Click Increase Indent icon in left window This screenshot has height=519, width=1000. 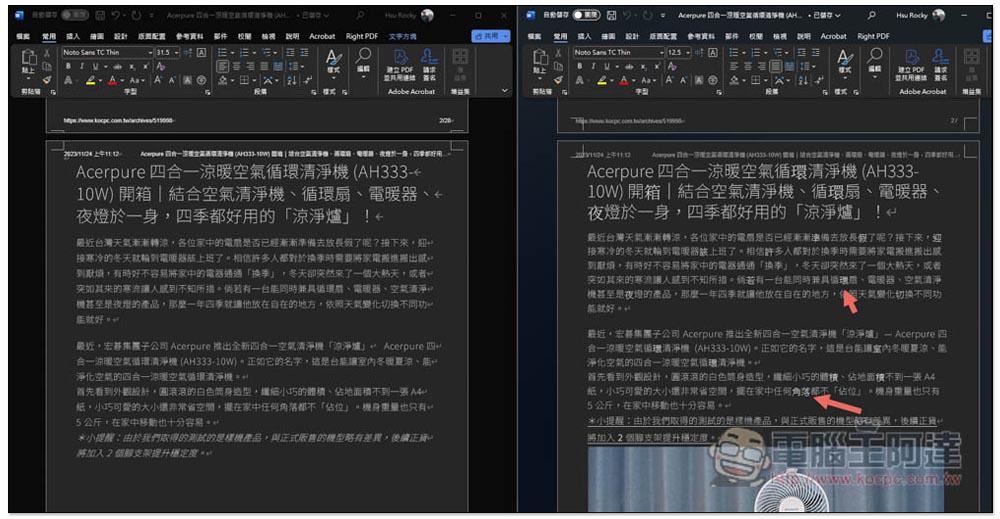click(x=304, y=52)
